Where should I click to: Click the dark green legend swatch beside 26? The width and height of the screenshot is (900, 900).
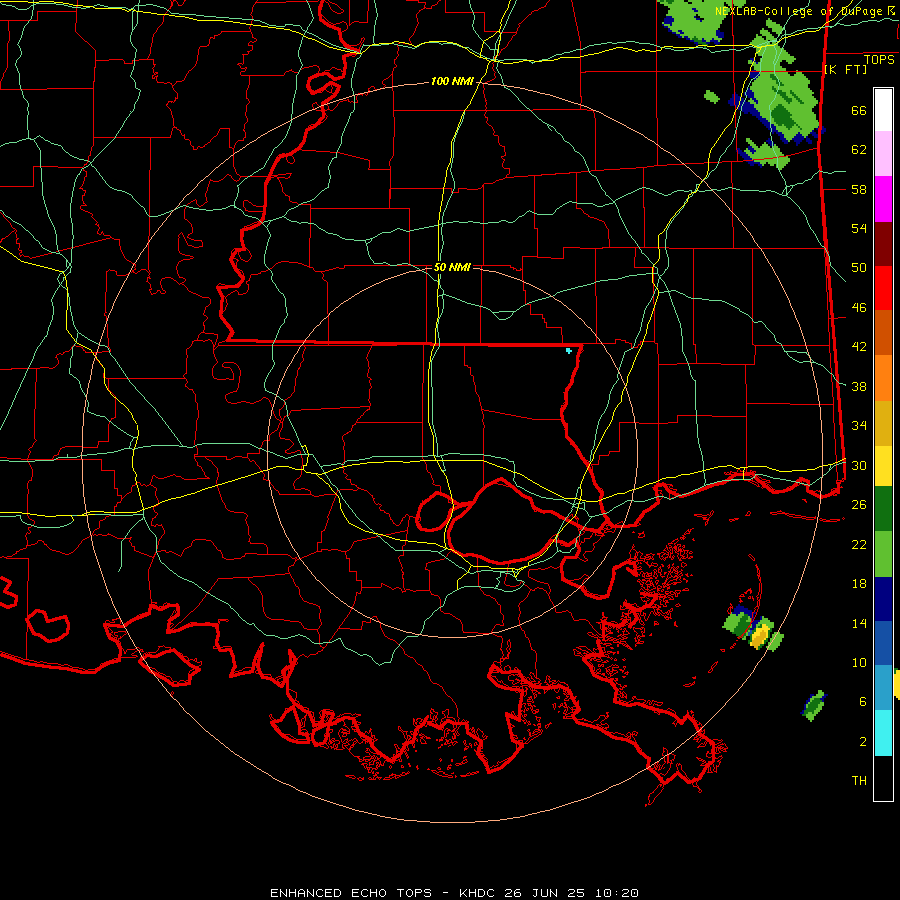[883, 509]
